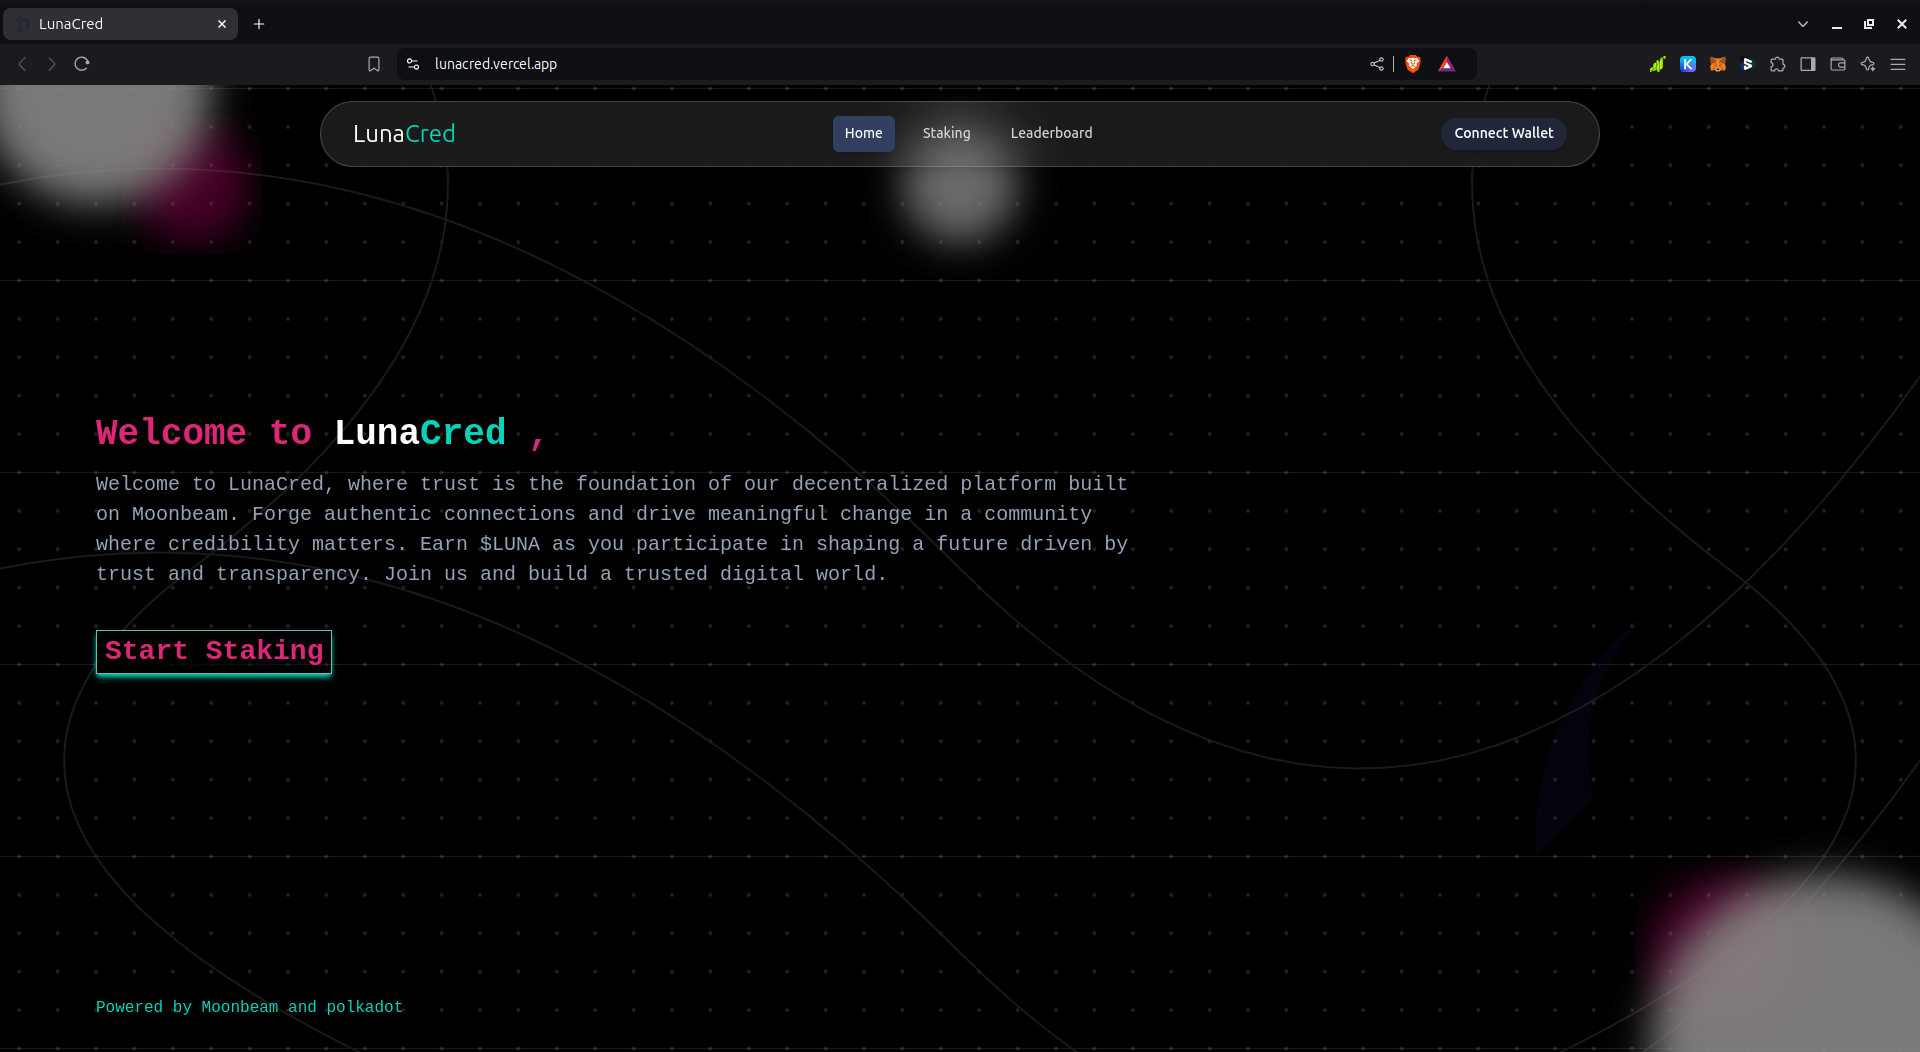Open the Staking nav page
The width and height of the screenshot is (1920, 1052).
coord(946,133)
